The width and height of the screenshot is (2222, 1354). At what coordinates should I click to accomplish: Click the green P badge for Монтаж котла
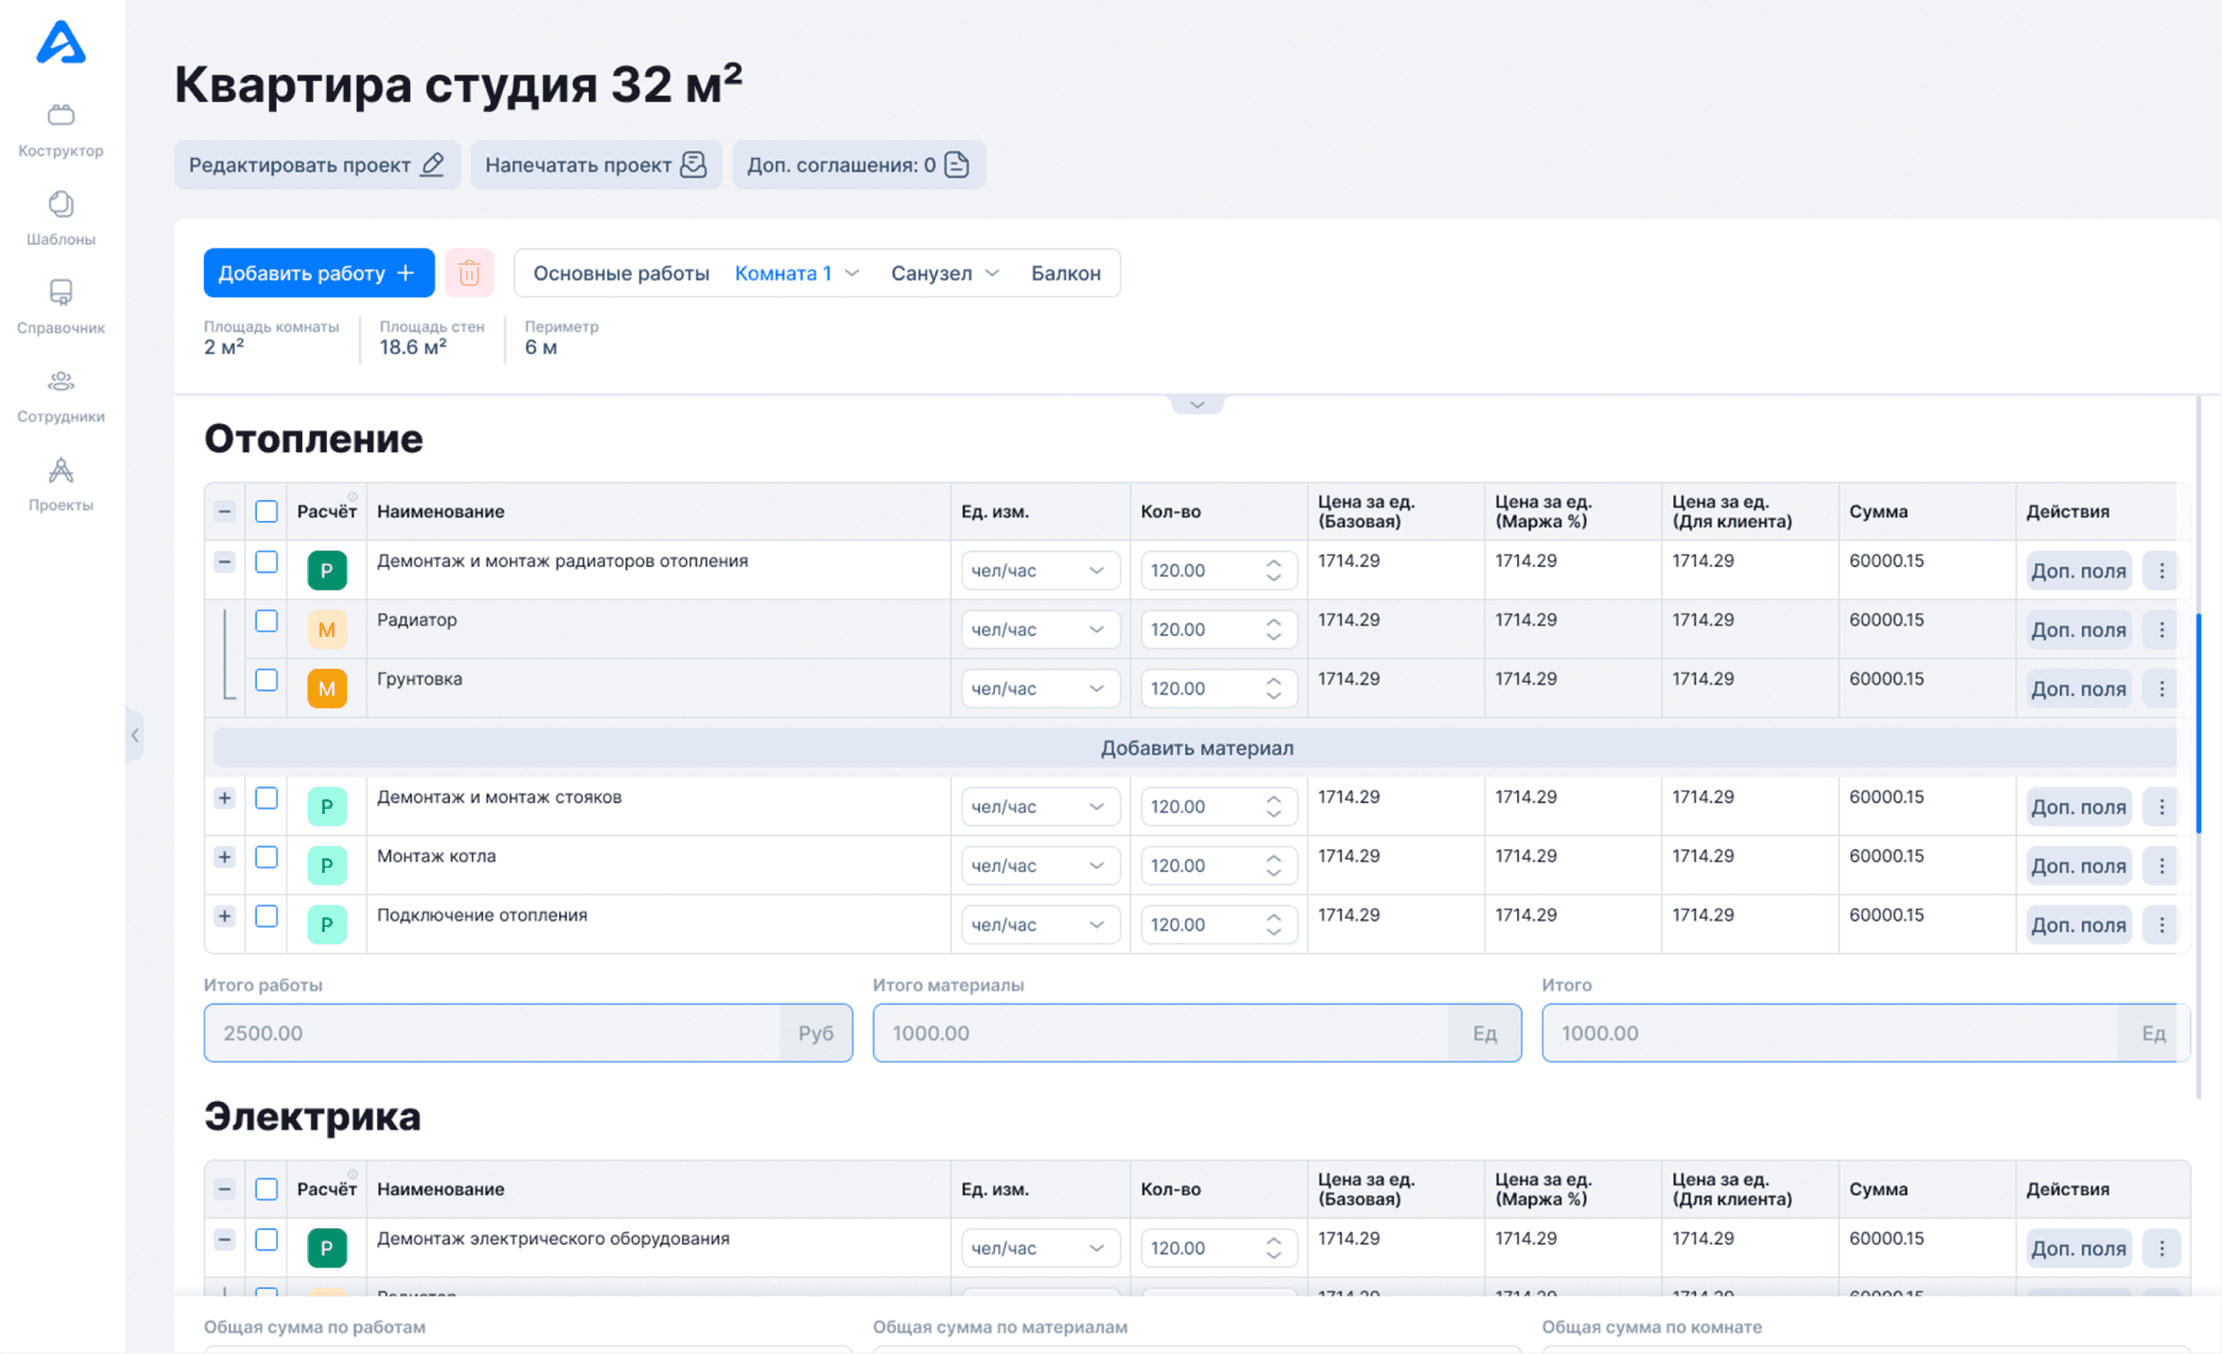pyautogui.click(x=326, y=866)
